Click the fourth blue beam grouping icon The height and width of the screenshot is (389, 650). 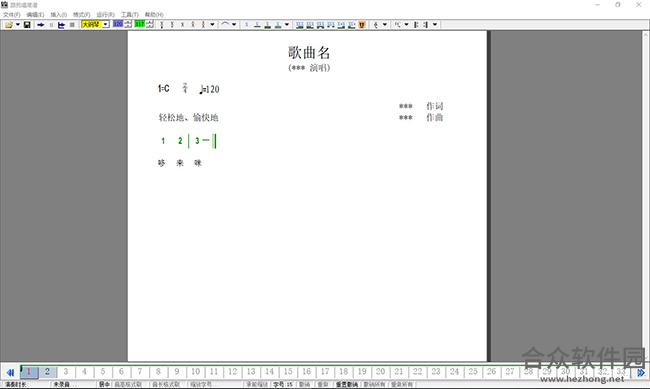[x=331, y=25]
